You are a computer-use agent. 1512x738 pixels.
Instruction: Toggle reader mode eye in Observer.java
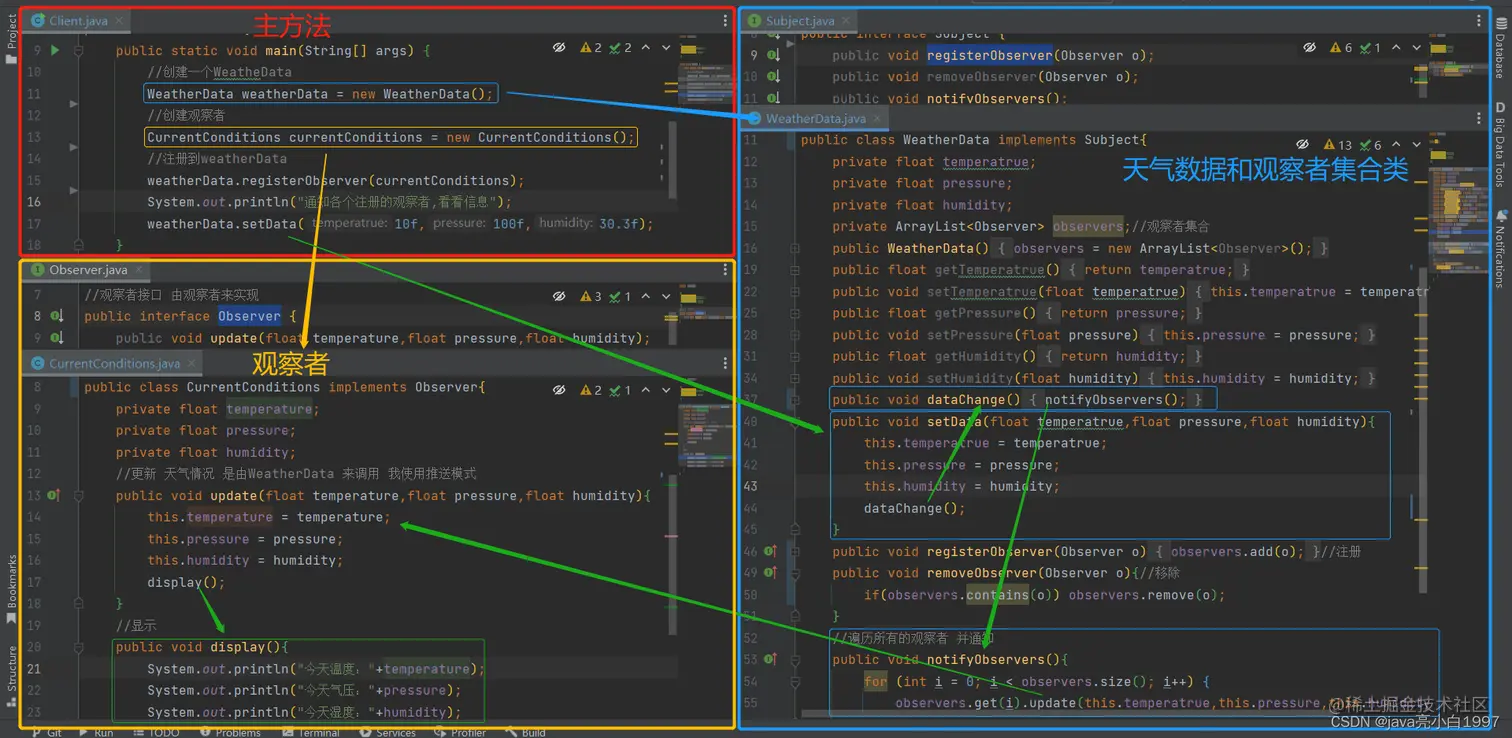tap(559, 296)
